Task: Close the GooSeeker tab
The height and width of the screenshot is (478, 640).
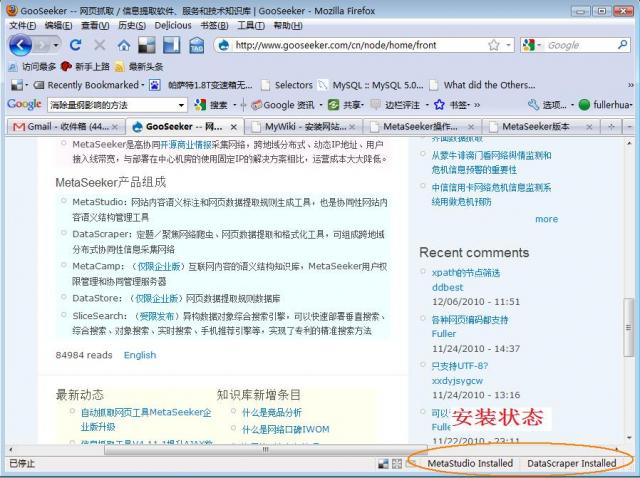Action: tap(233, 127)
